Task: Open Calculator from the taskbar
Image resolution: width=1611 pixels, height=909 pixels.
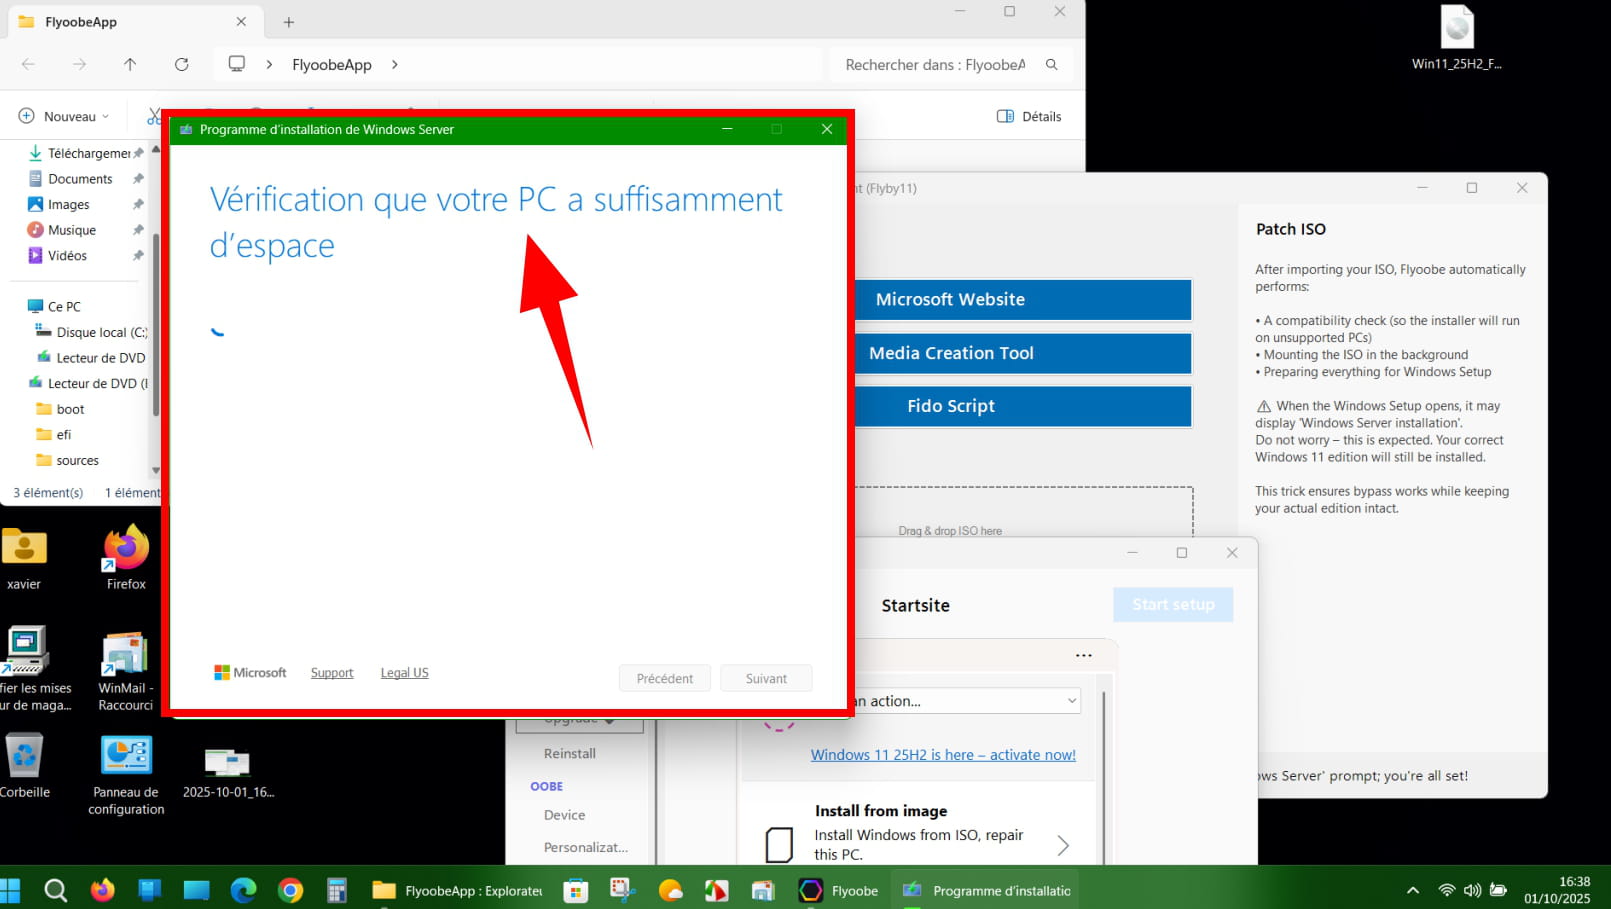Action: tap(337, 890)
